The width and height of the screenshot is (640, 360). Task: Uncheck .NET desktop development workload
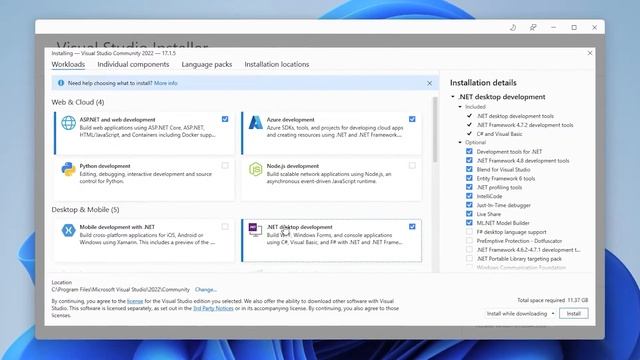pos(412,227)
